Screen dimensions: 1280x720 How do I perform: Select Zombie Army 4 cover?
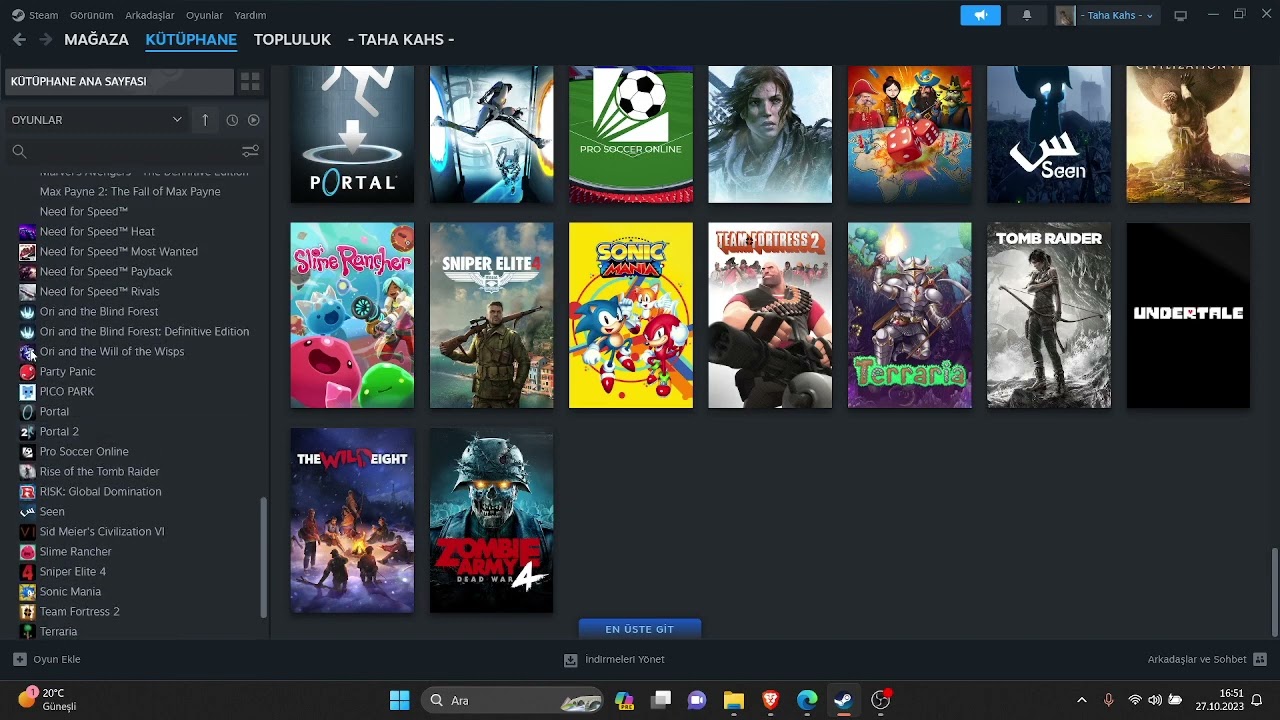(491, 521)
